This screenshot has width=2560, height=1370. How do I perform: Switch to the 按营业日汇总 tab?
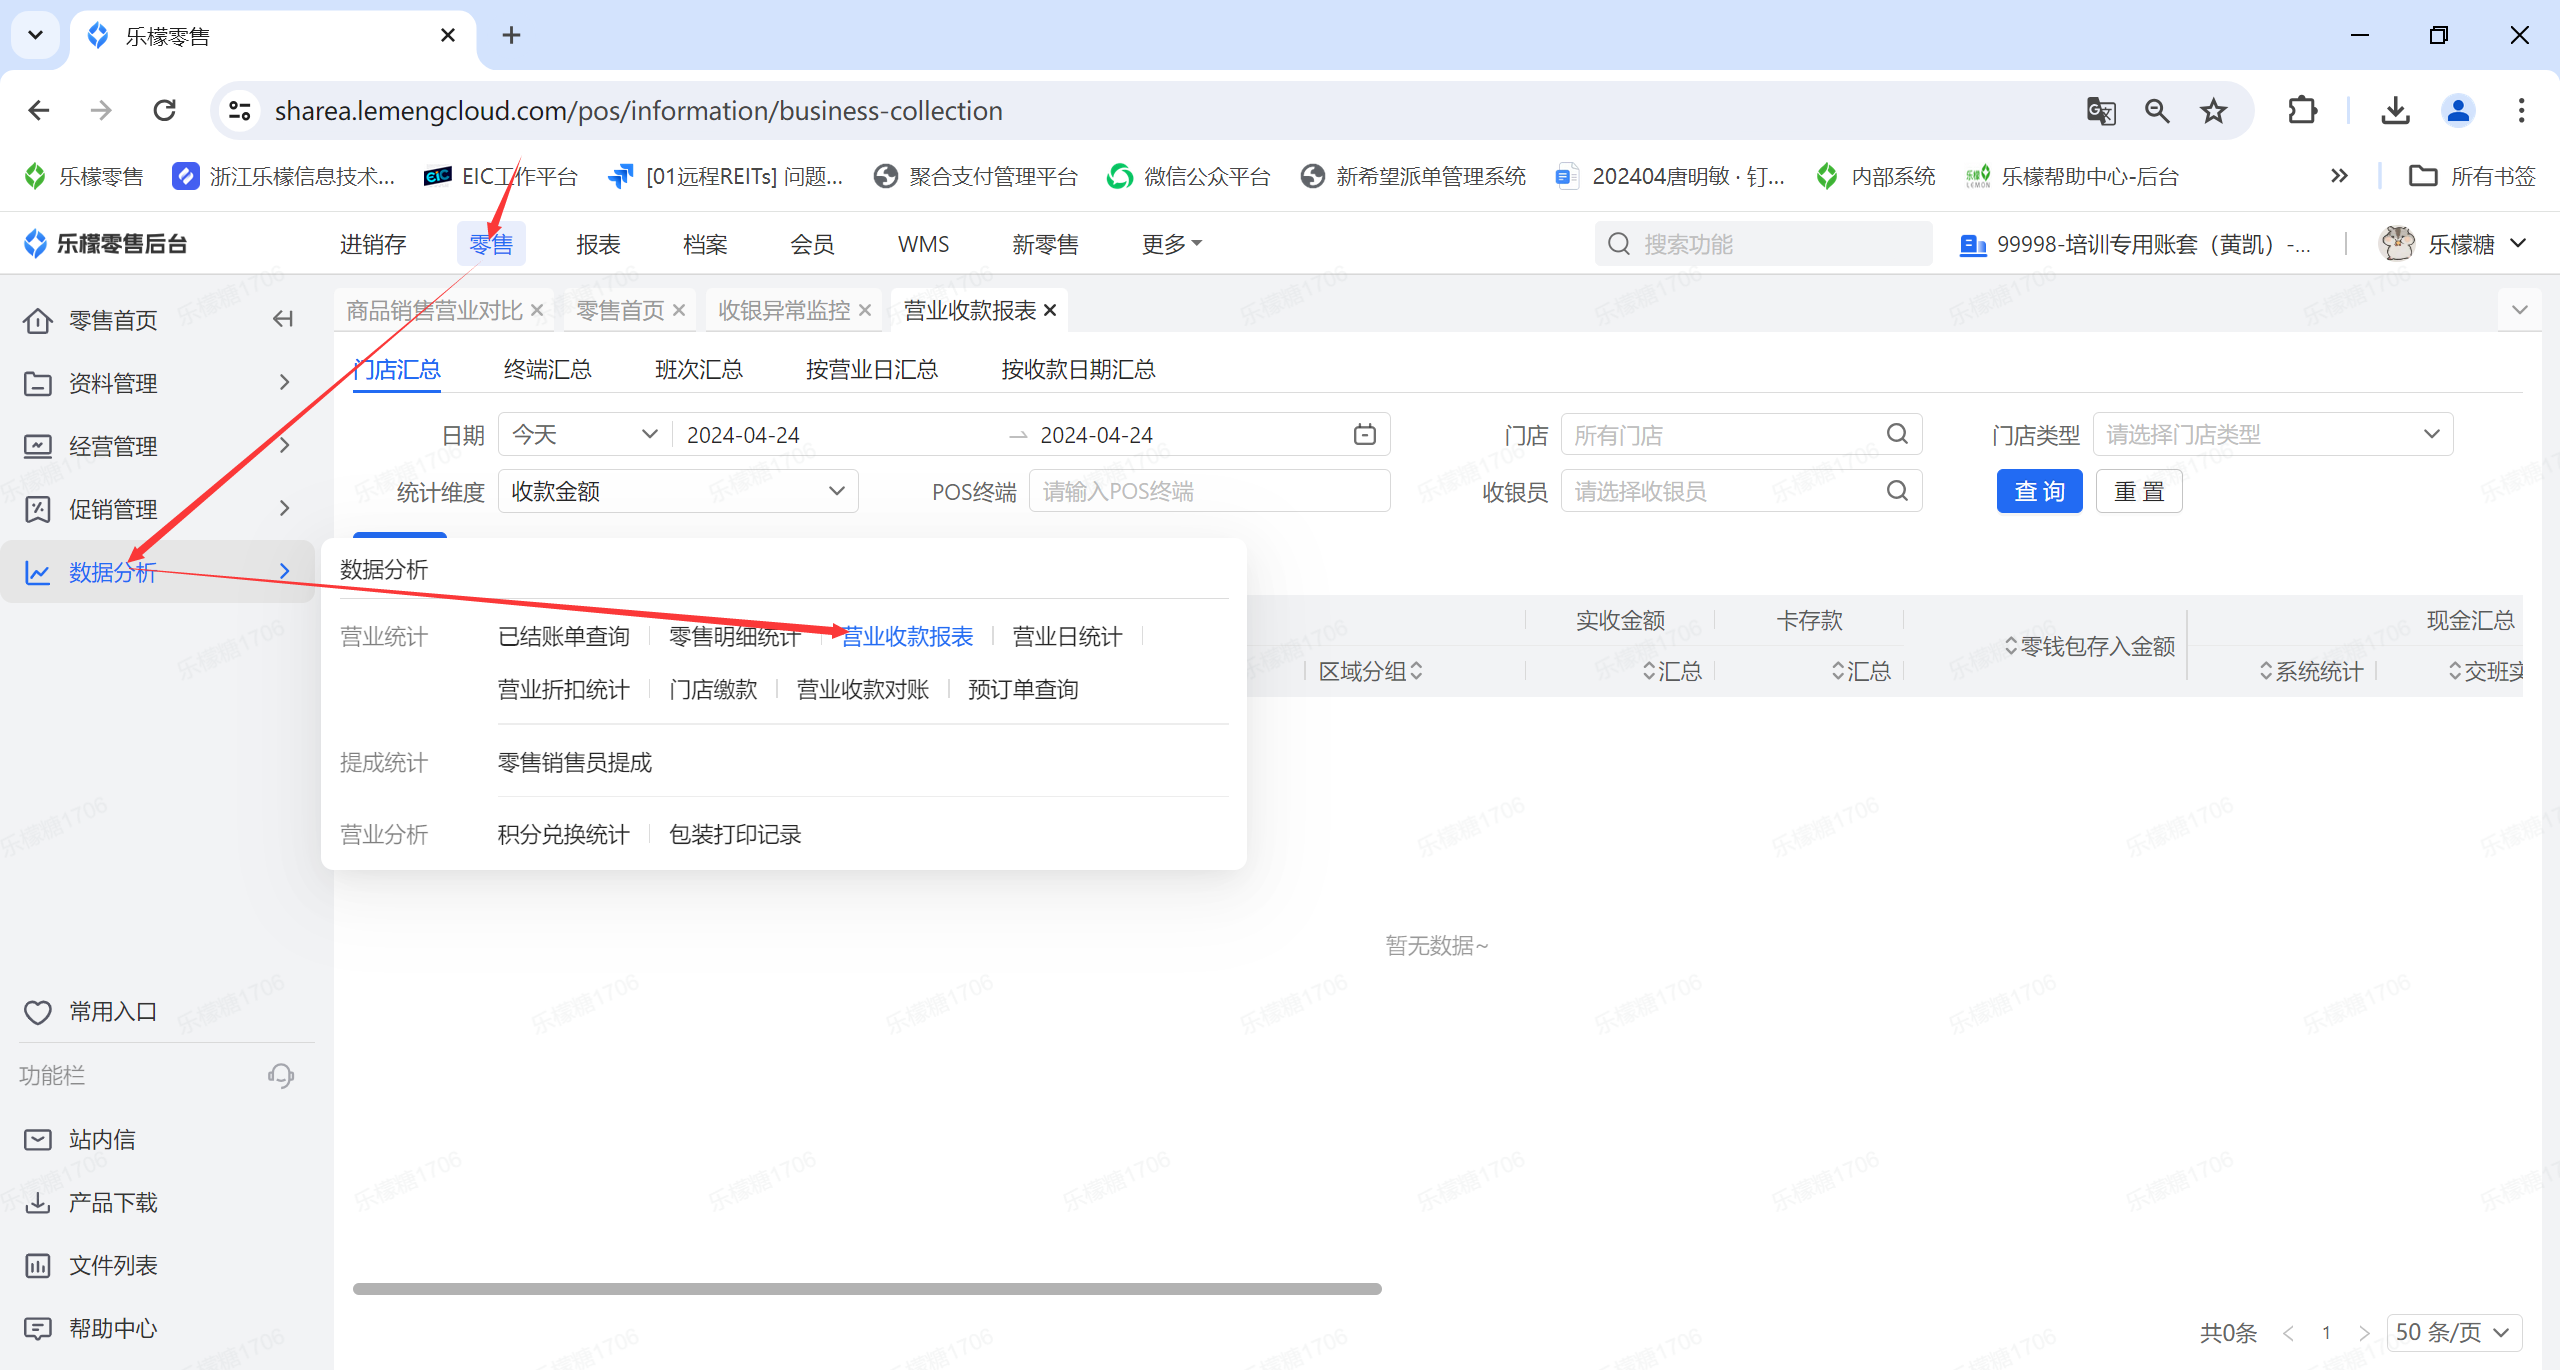pyautogui.click(x=872, y=370)
